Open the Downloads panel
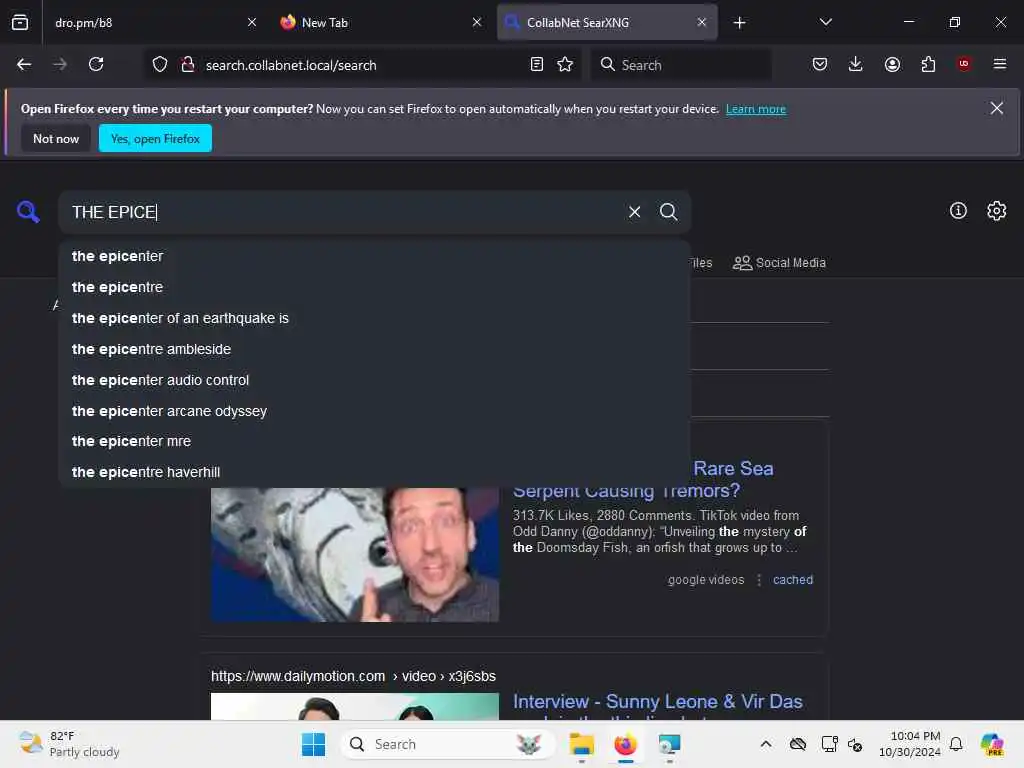The width and height of the screenshot is (1024, 768). coord(856,65)
